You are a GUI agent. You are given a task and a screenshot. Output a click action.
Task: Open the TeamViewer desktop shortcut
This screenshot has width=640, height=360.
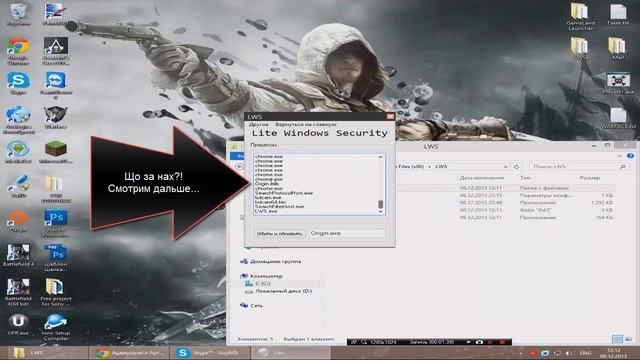pos(56,85)
